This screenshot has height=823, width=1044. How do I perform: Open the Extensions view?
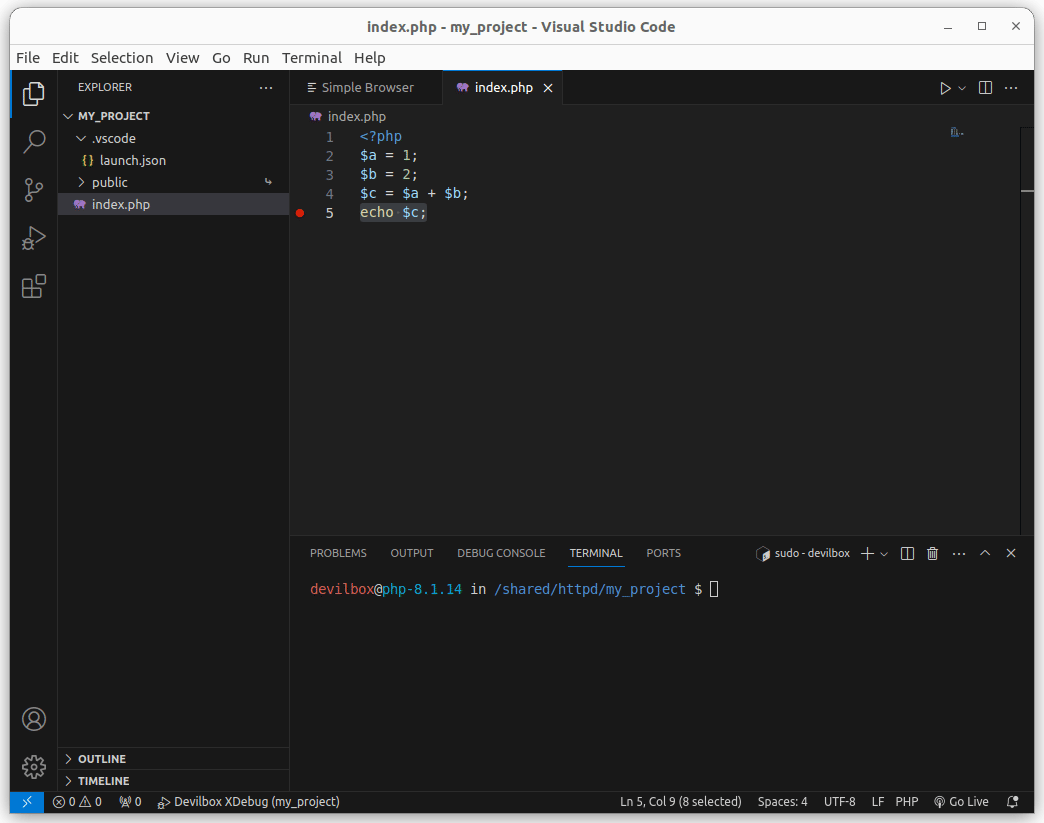[x=34, y=287]
